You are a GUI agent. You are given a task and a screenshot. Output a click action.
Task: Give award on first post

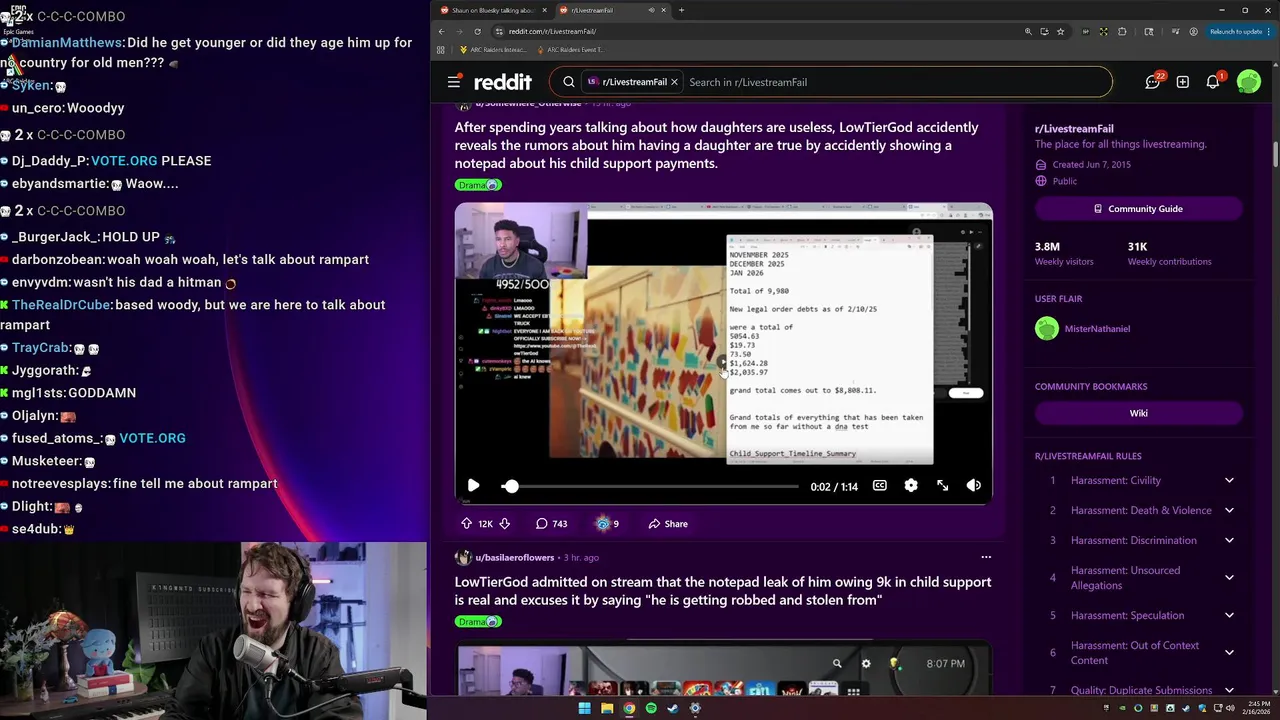[607, 524]
